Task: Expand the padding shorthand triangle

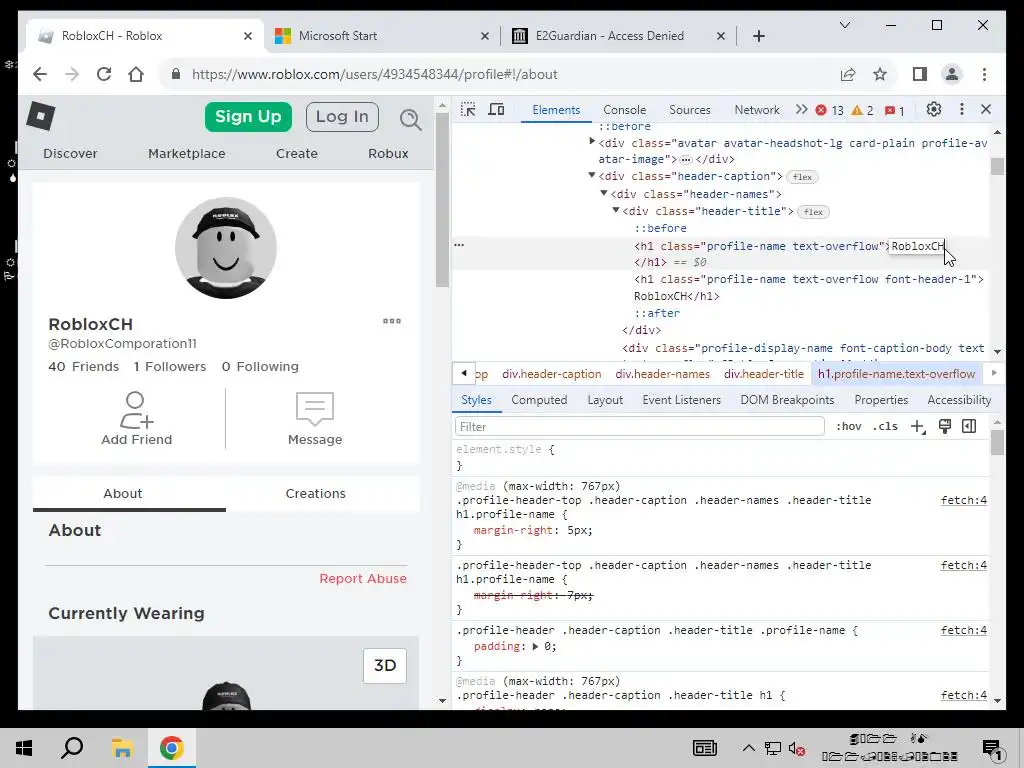Action: click(x=535, y=647)
